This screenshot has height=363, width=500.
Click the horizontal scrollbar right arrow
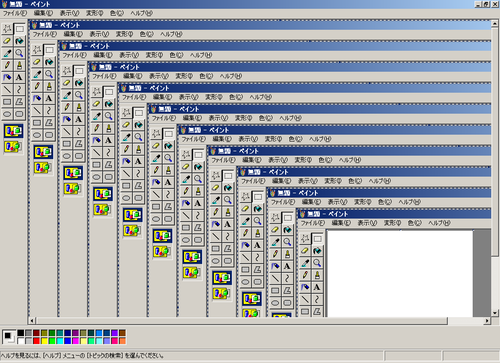pyautogui.click(x=487, y=321)
